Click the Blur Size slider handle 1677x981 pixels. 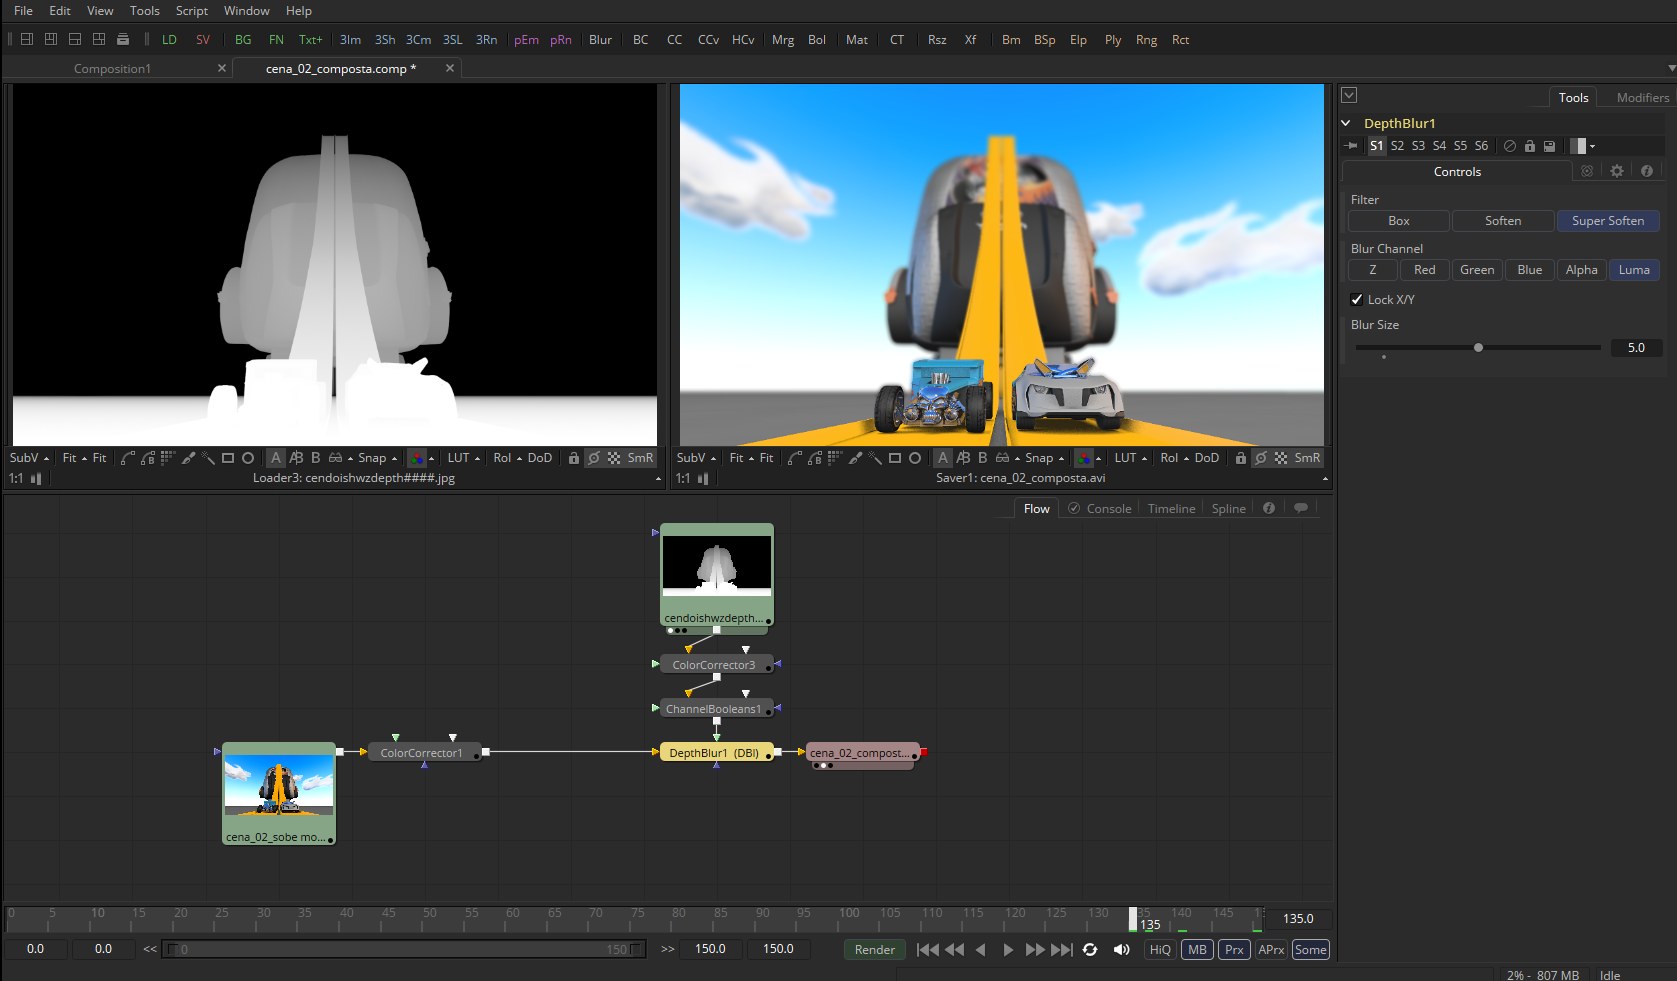1478,348
